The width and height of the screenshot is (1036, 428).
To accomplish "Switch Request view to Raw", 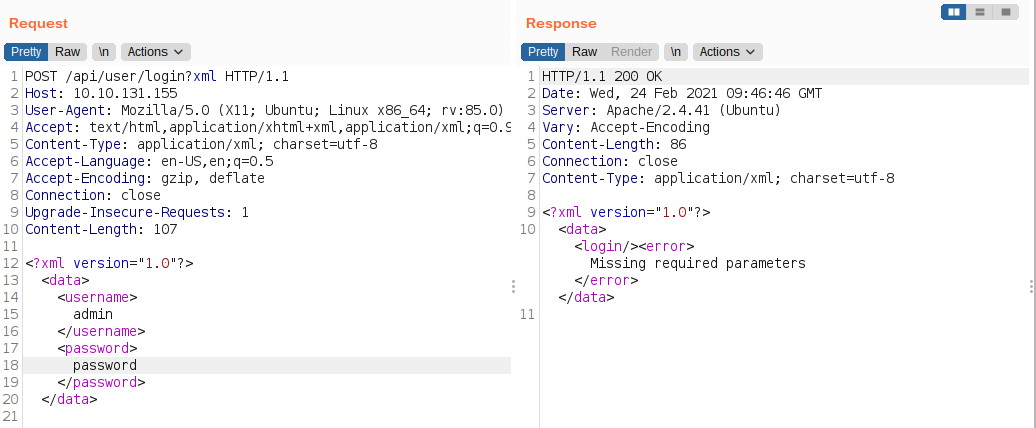I will [67, 52].
